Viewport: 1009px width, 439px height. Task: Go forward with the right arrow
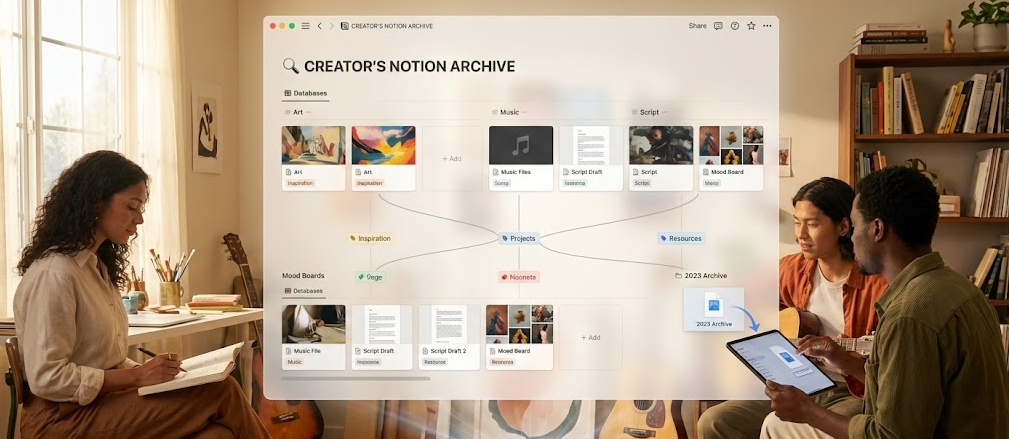pos(331,26)
